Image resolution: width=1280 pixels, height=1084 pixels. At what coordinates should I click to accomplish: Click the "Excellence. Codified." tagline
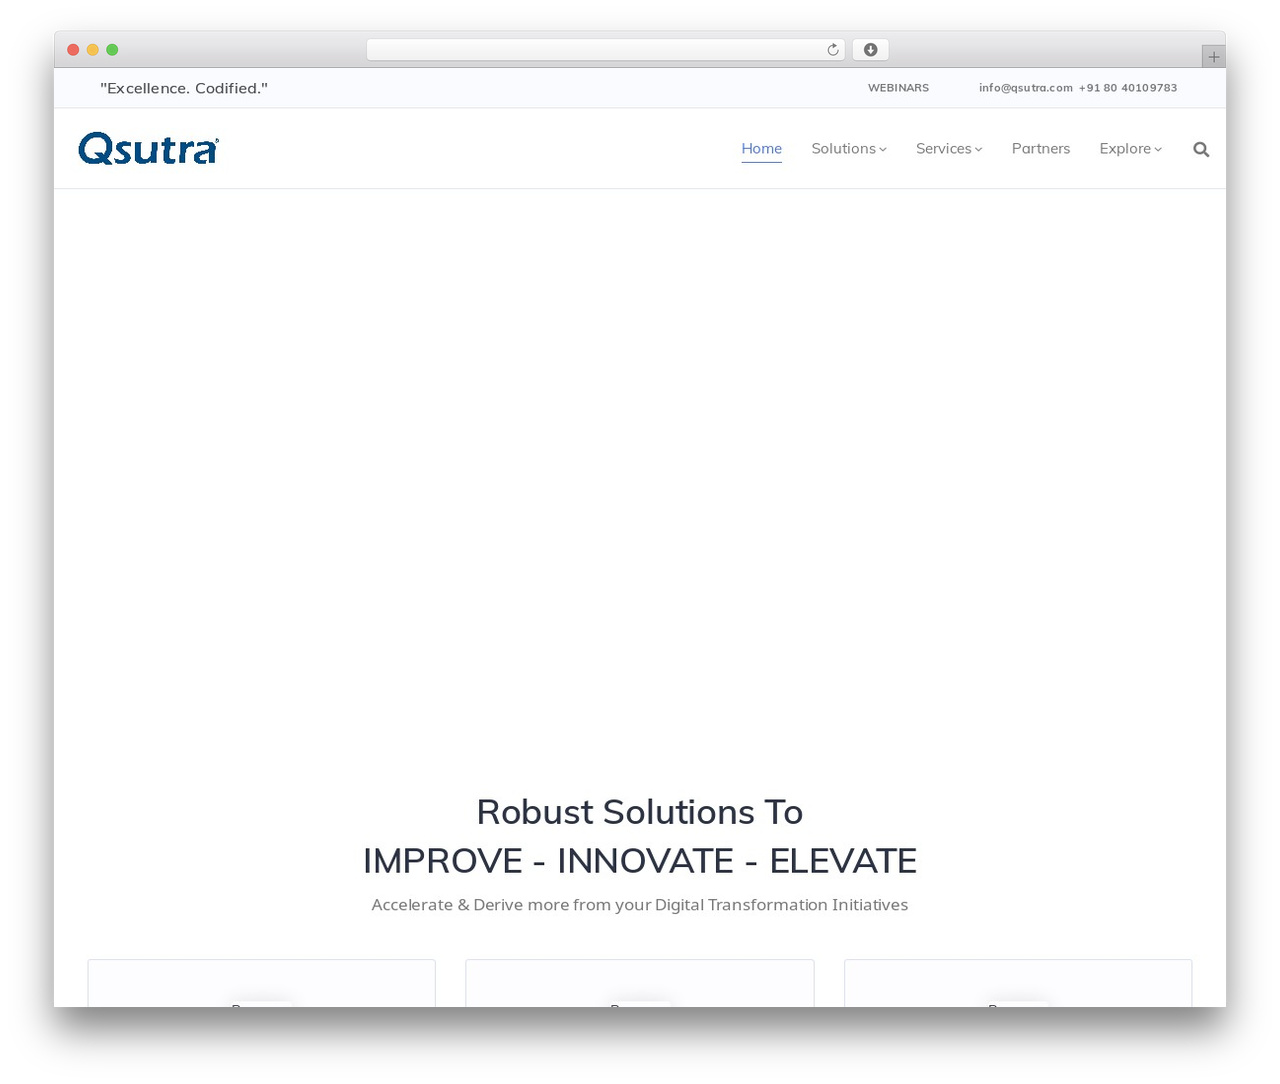click(x=184, y=88)
